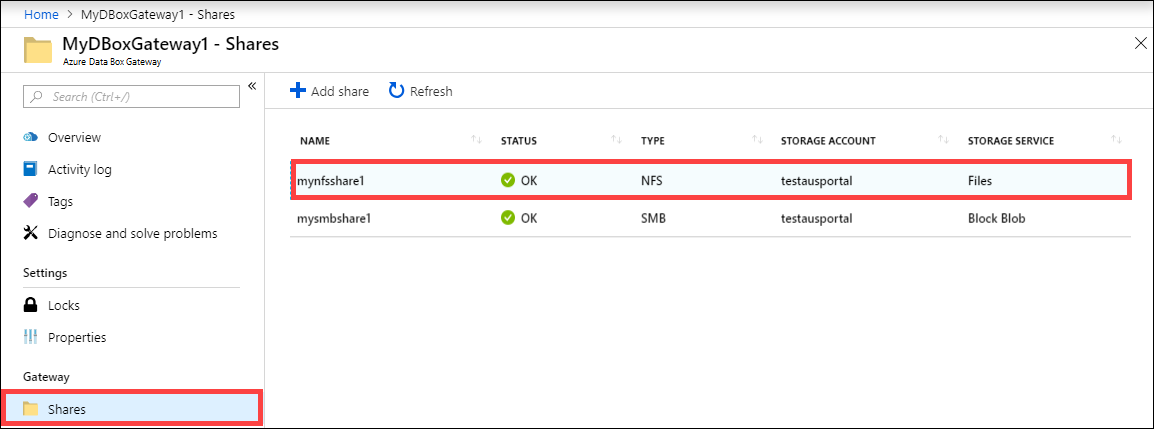Select Shares under Gateway

click(x=132, y=409)
